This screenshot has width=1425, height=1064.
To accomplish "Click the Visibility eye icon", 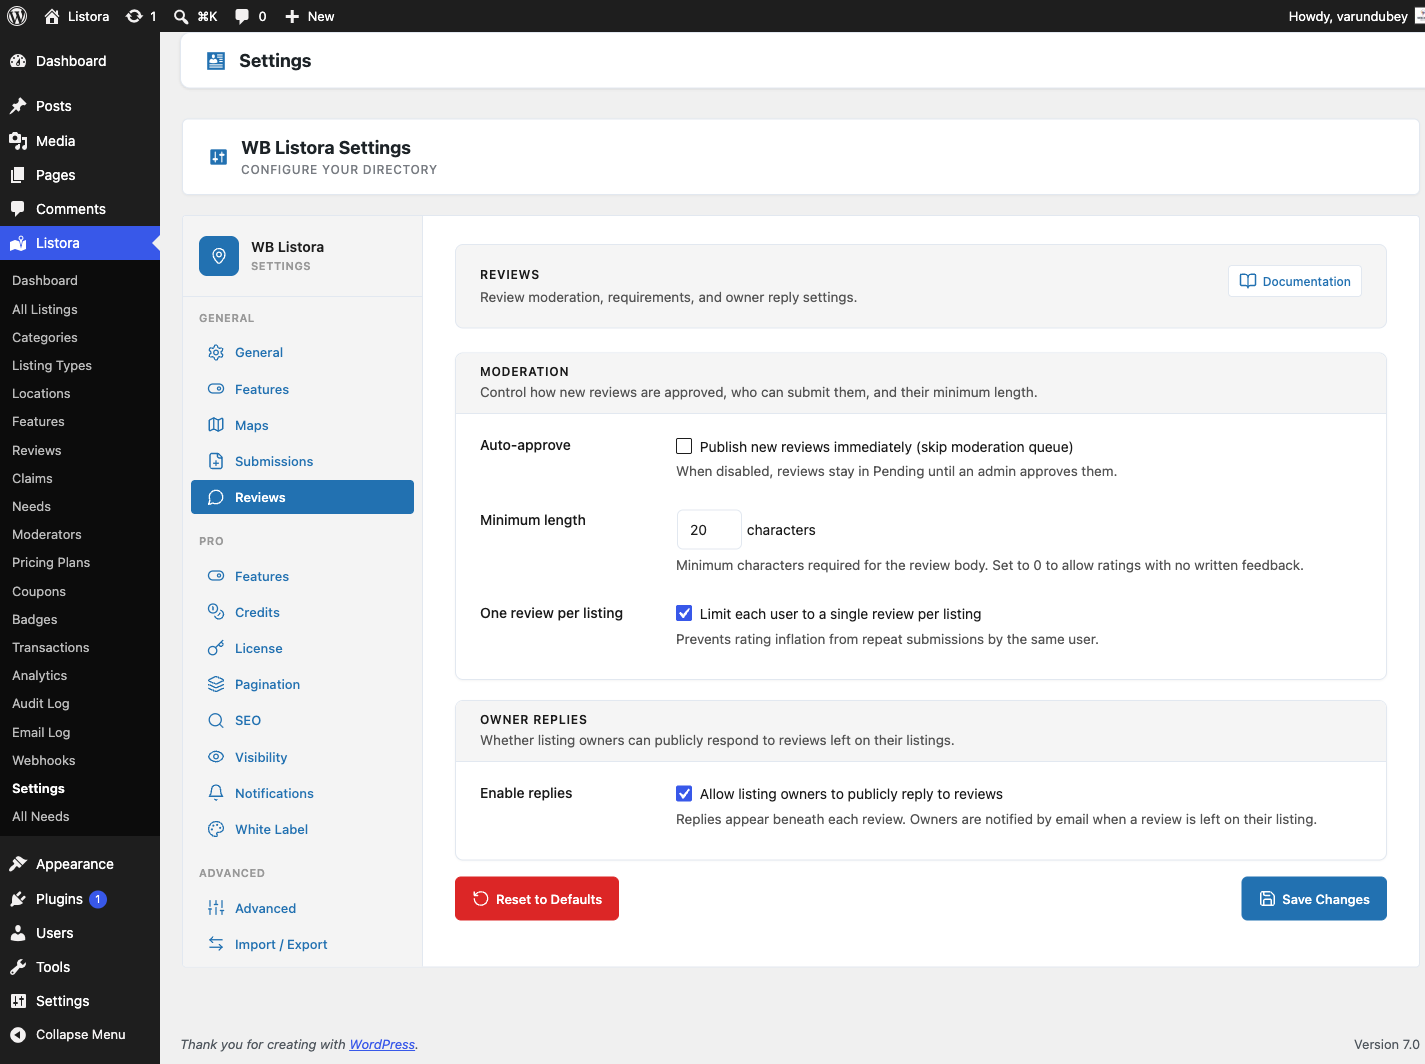I will point(216,757).
